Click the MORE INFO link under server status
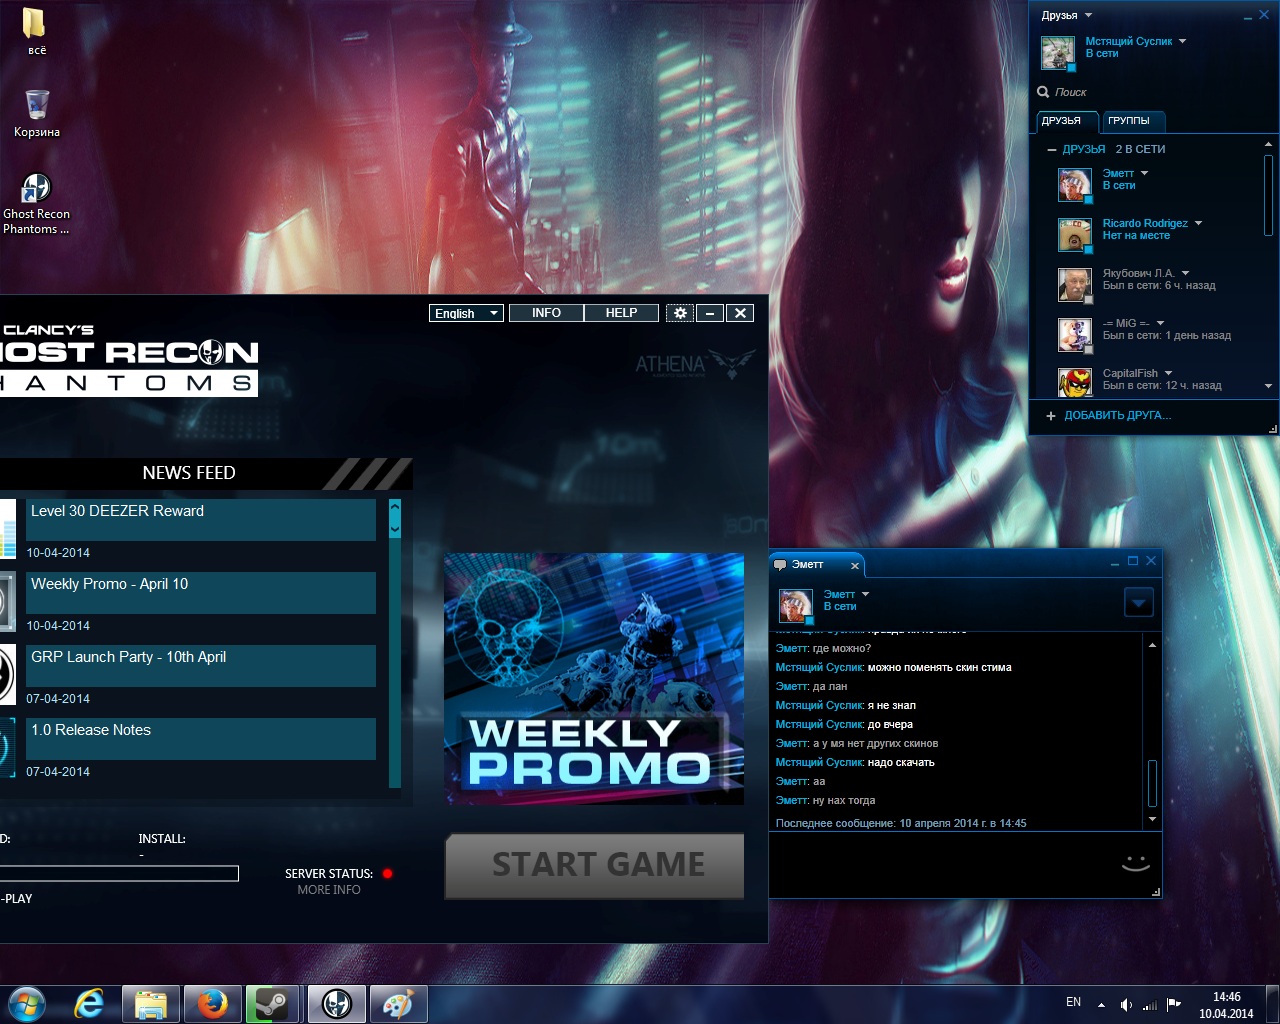Image resolution: width=1280 pixels, height=1024 pixels. 329,890
